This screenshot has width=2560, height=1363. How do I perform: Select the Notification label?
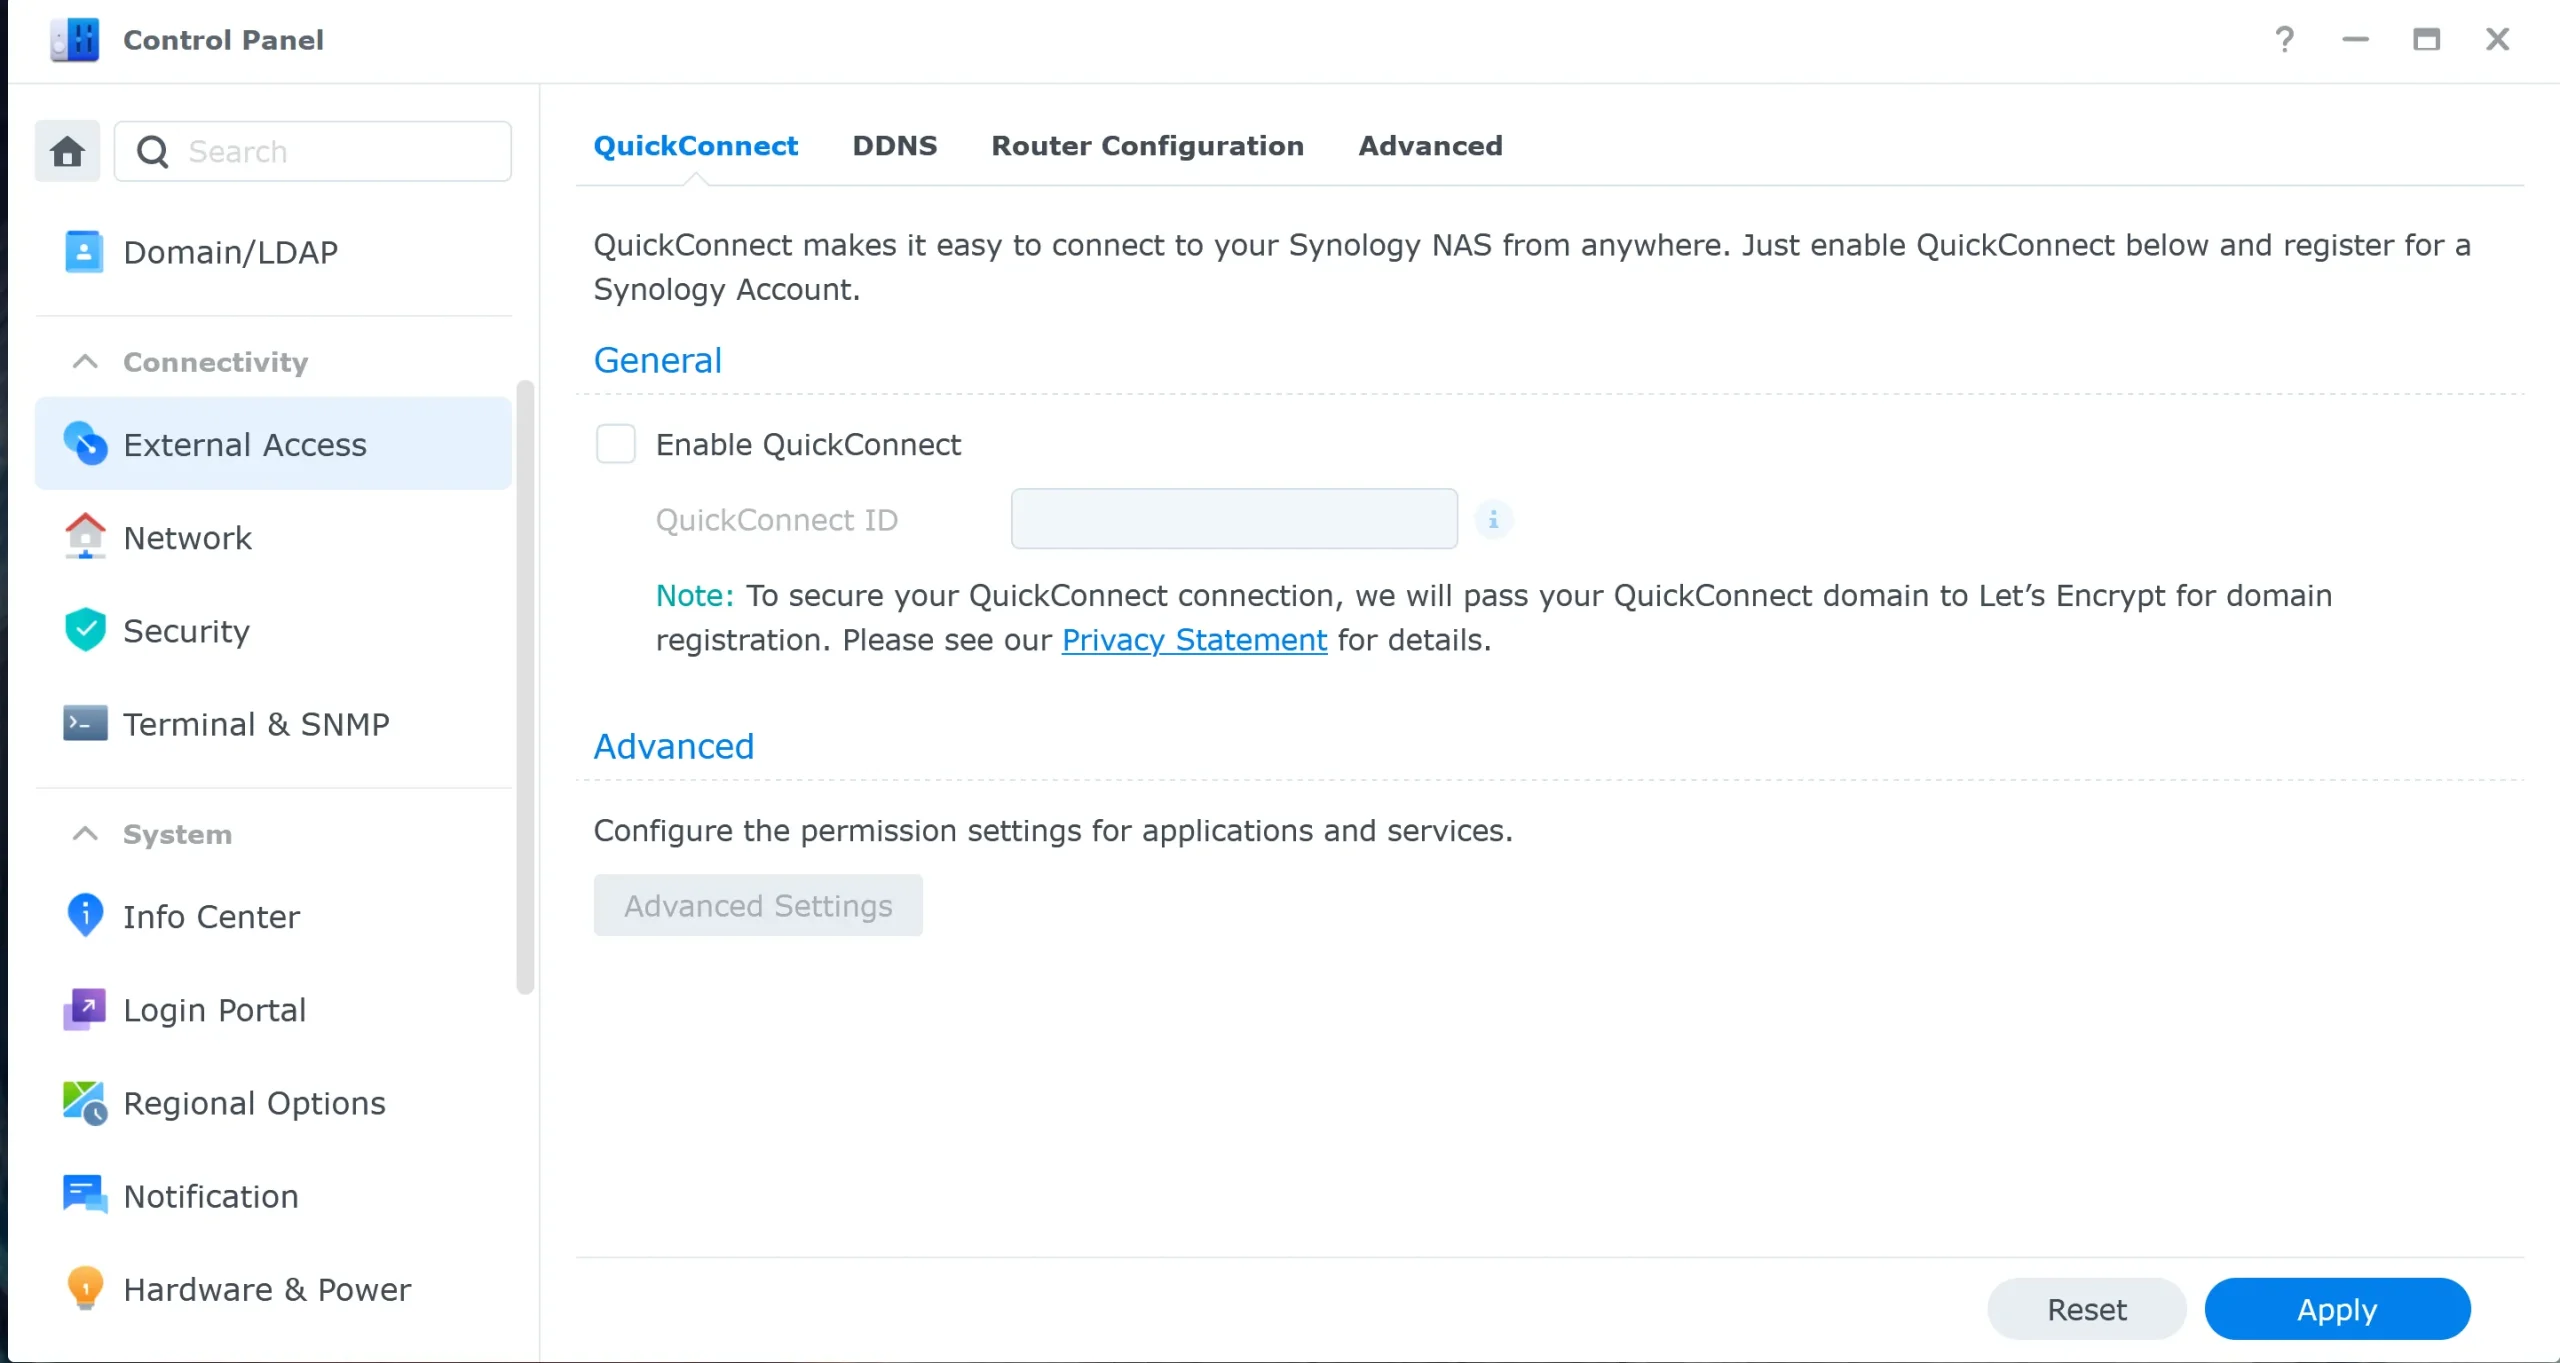[x=211, y=1196]
